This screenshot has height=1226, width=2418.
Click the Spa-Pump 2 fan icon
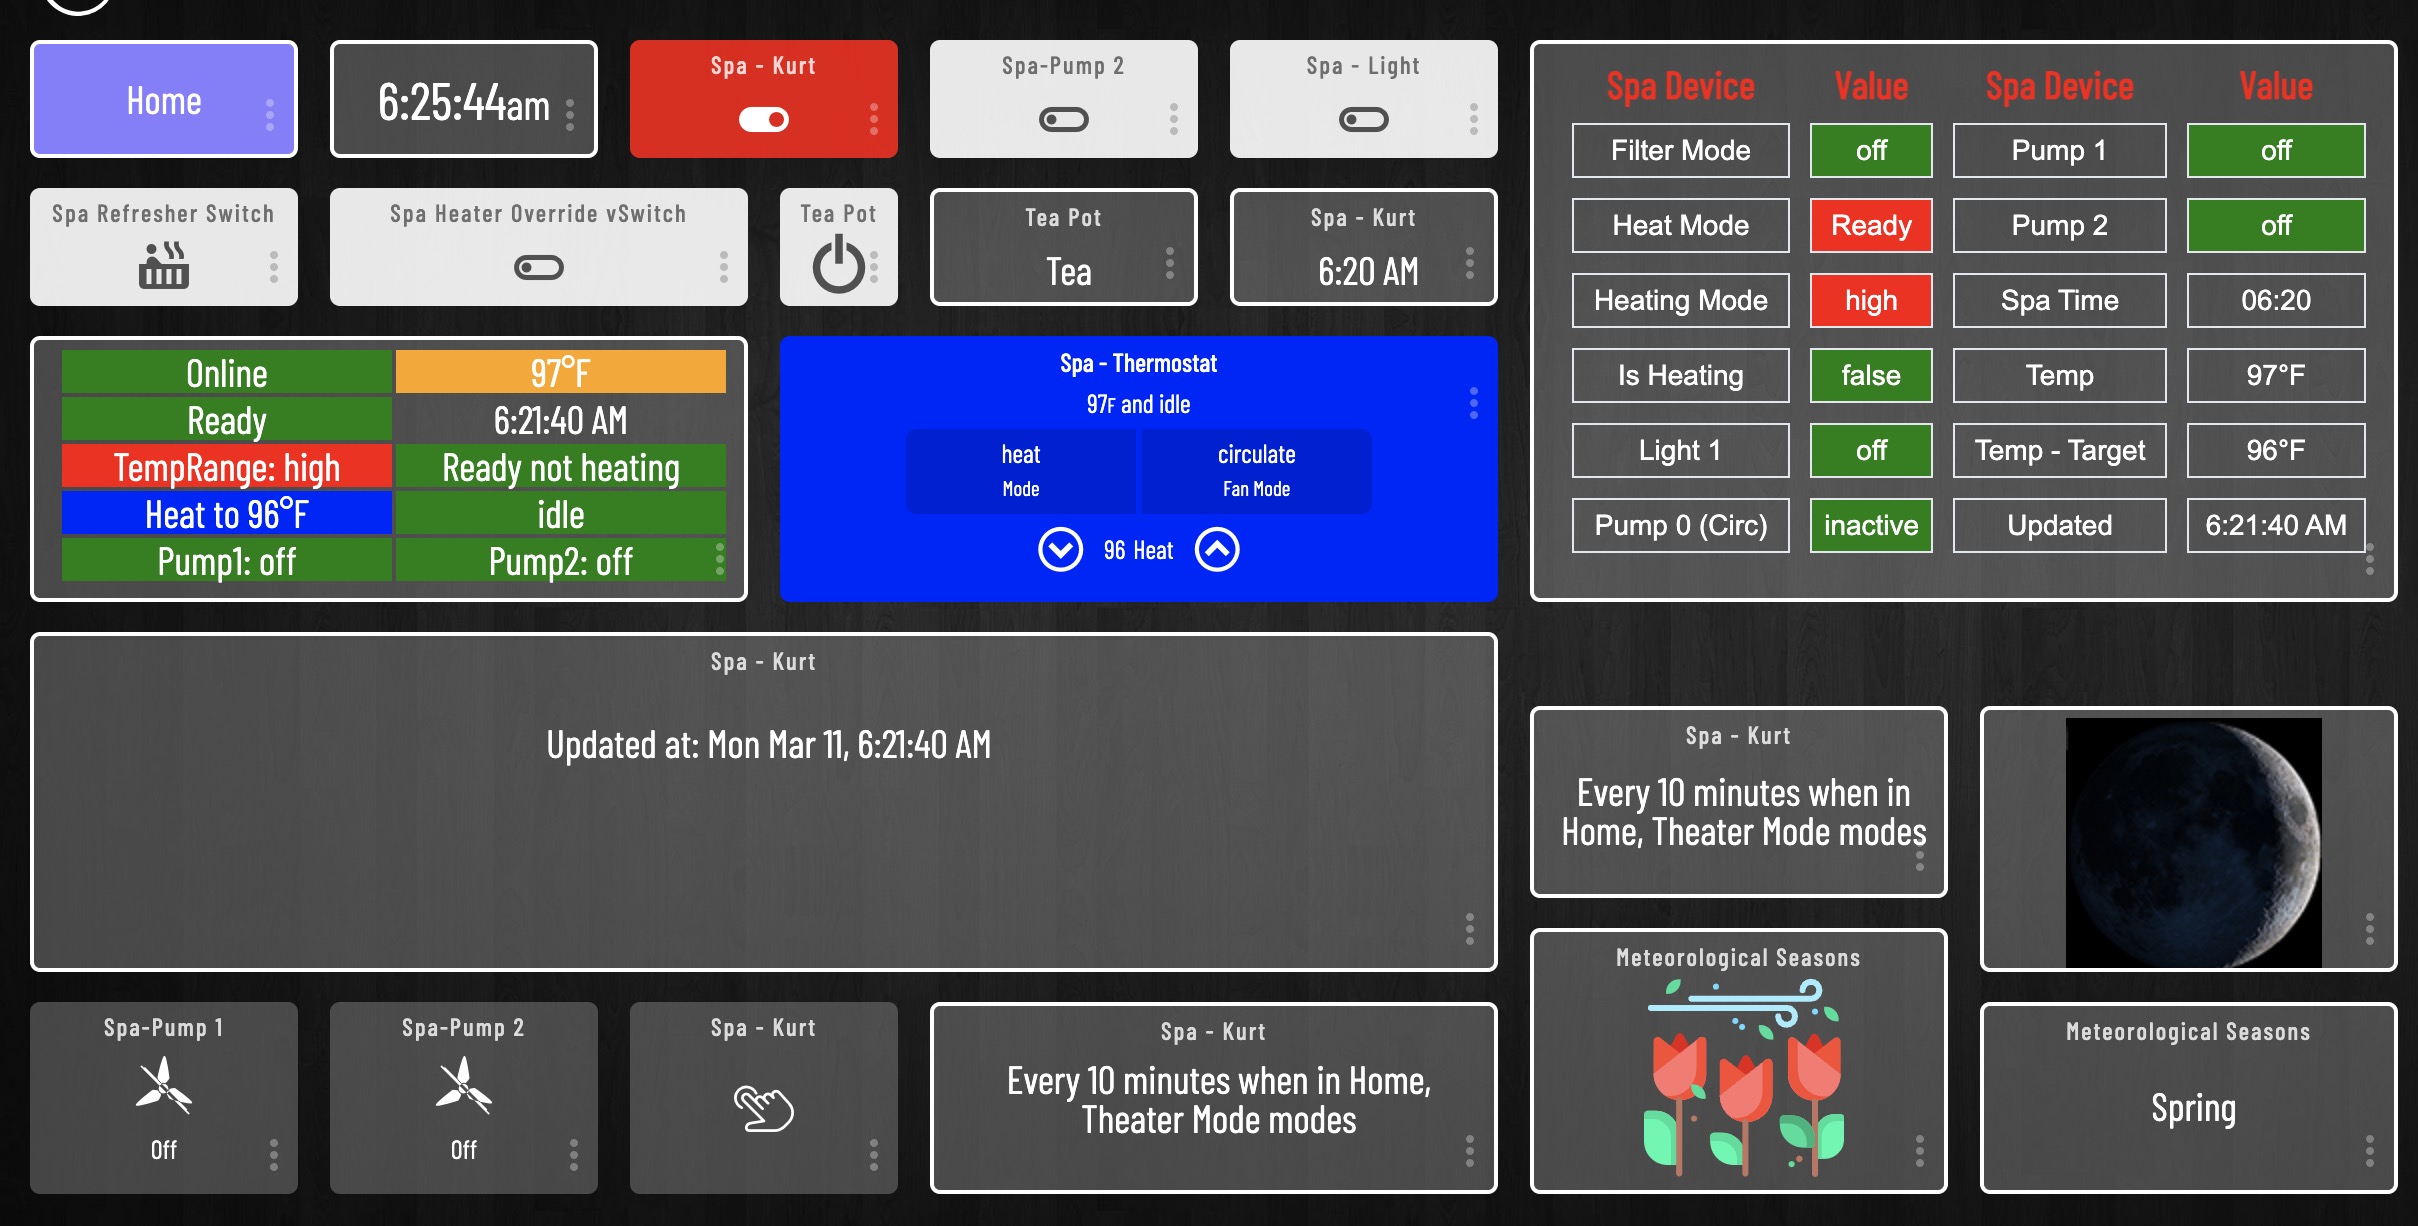click(463, 1086)
